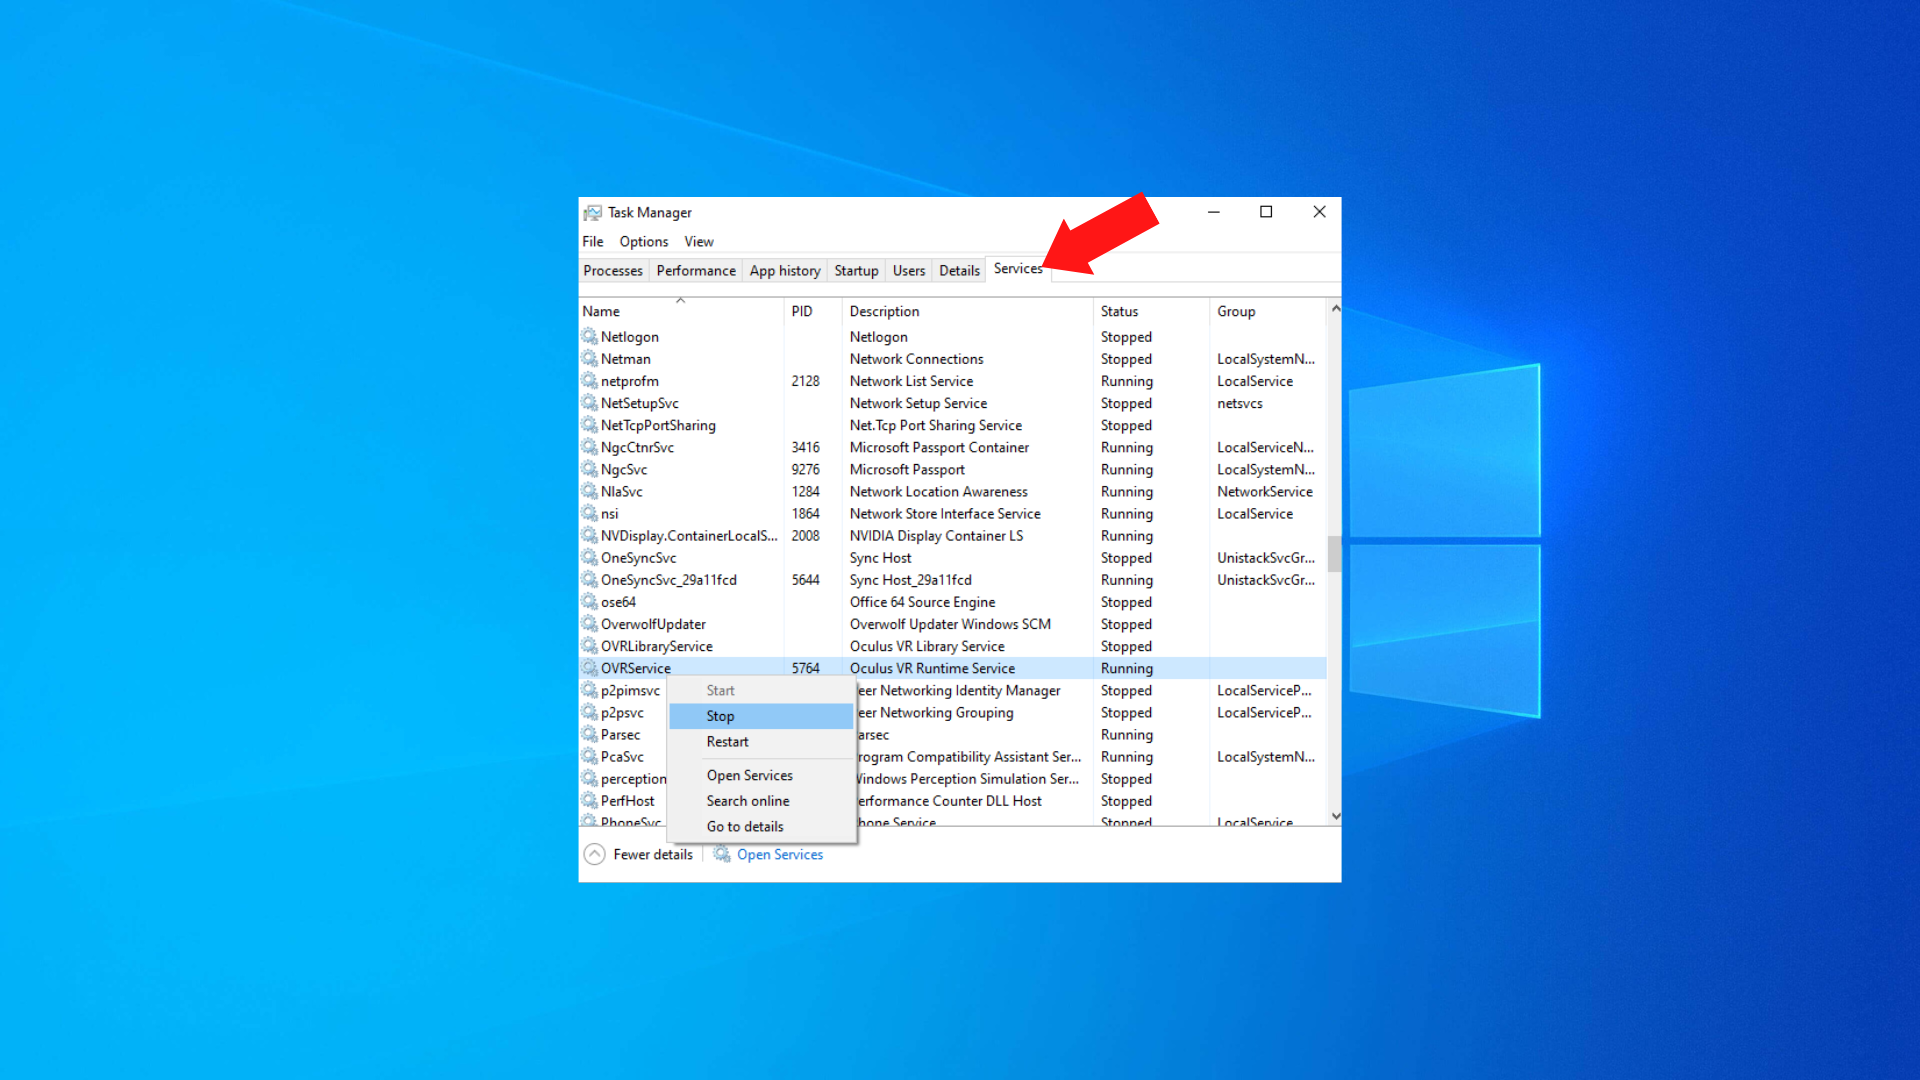
Task: Click the Go to details context option
Action: coord(745,824)
